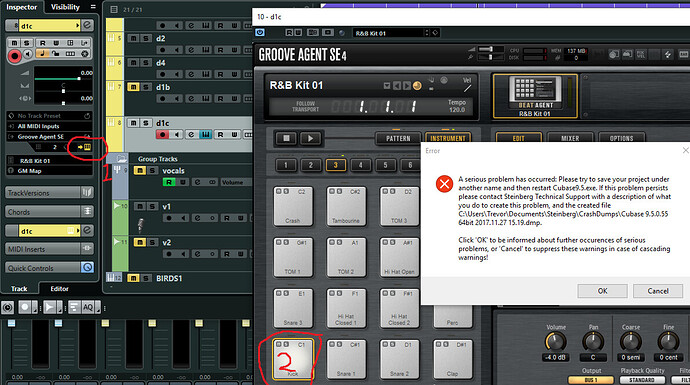Toggle Read automation on vocals track
The image size is (690, 385).
tap(169, 182)
